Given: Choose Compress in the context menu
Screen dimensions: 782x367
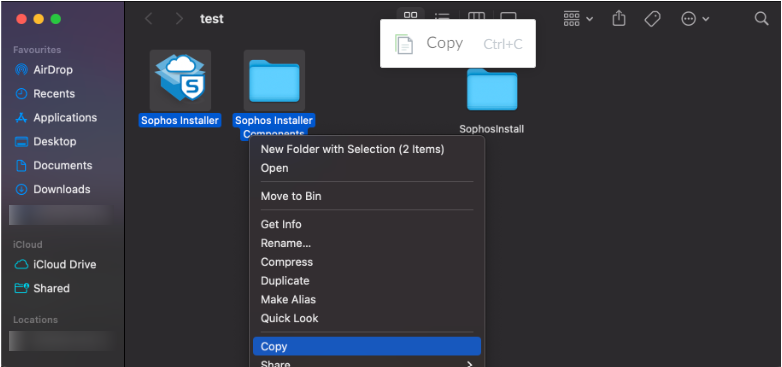Looking at the screenshot, I should (x=287, y=262).
